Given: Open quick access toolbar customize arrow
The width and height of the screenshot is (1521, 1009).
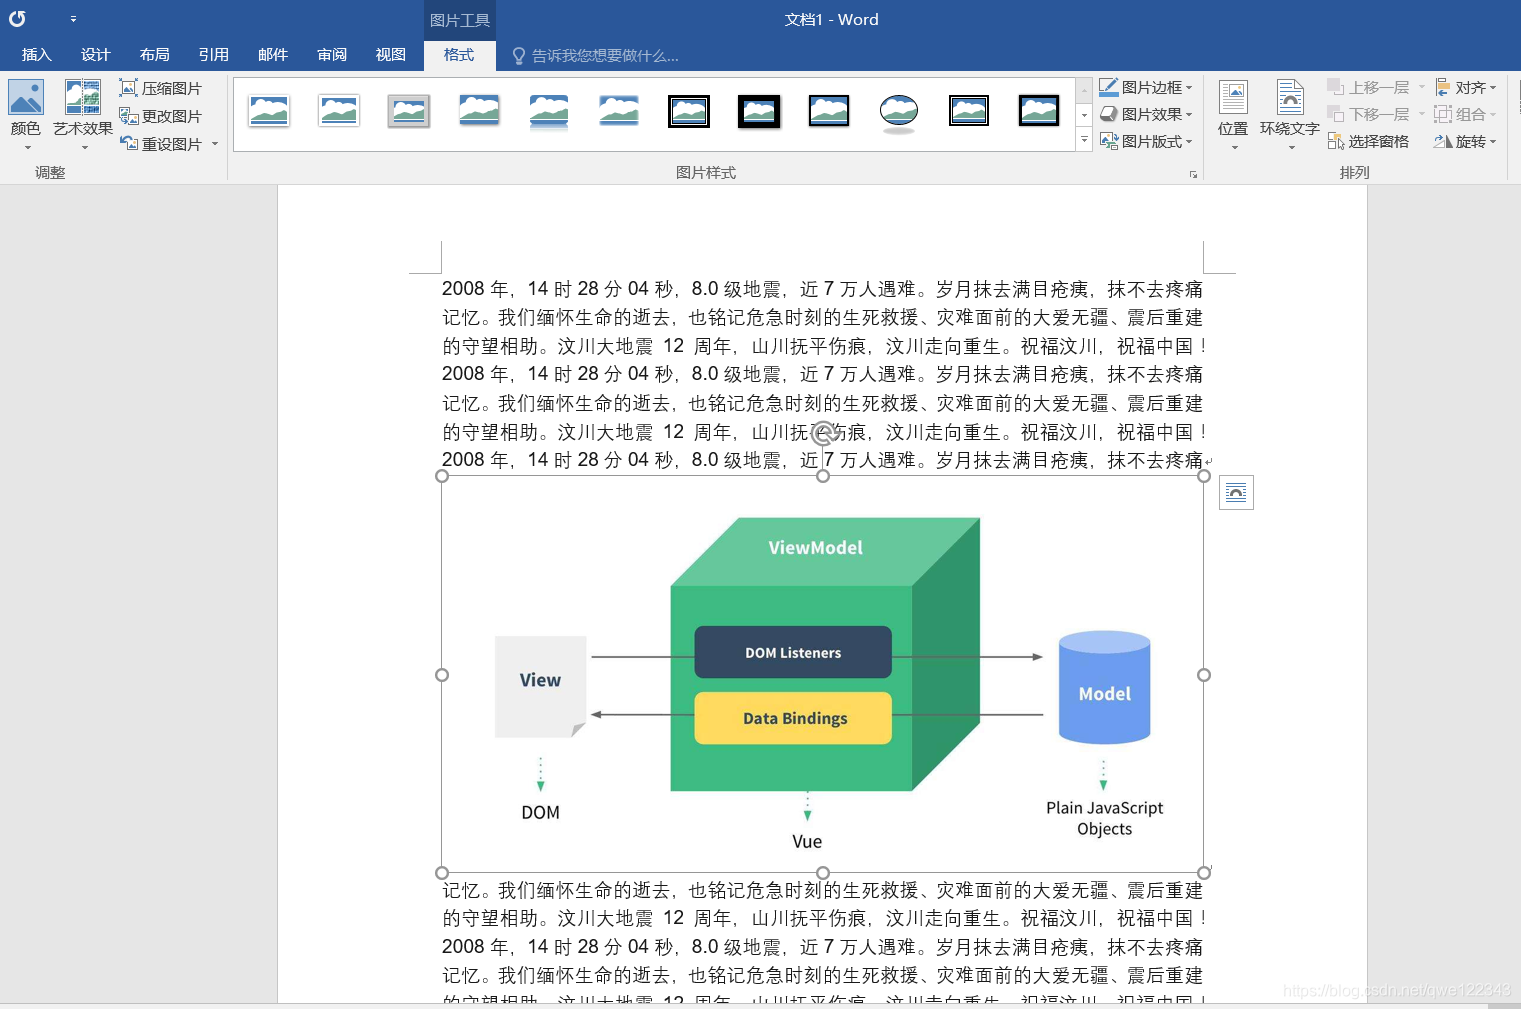Looking at the screenshot, I should (x=73, y=19).
